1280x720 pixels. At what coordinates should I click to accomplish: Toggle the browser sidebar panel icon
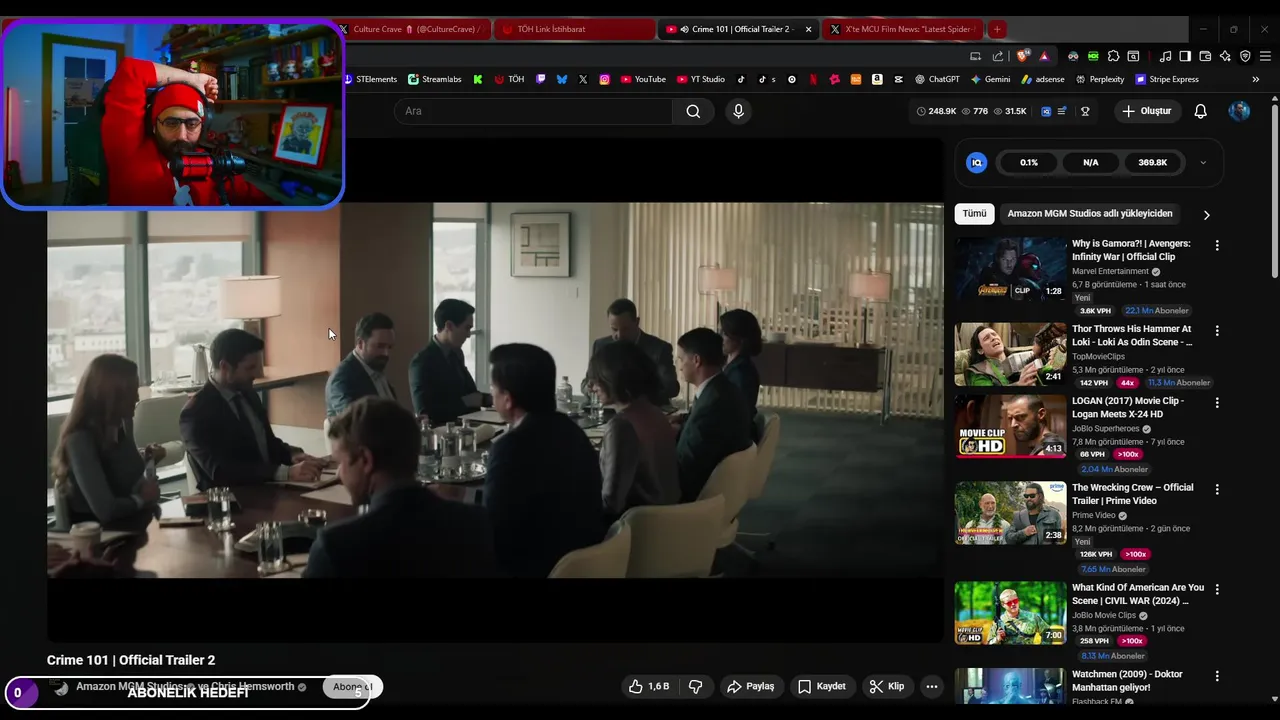[1185, 56]
